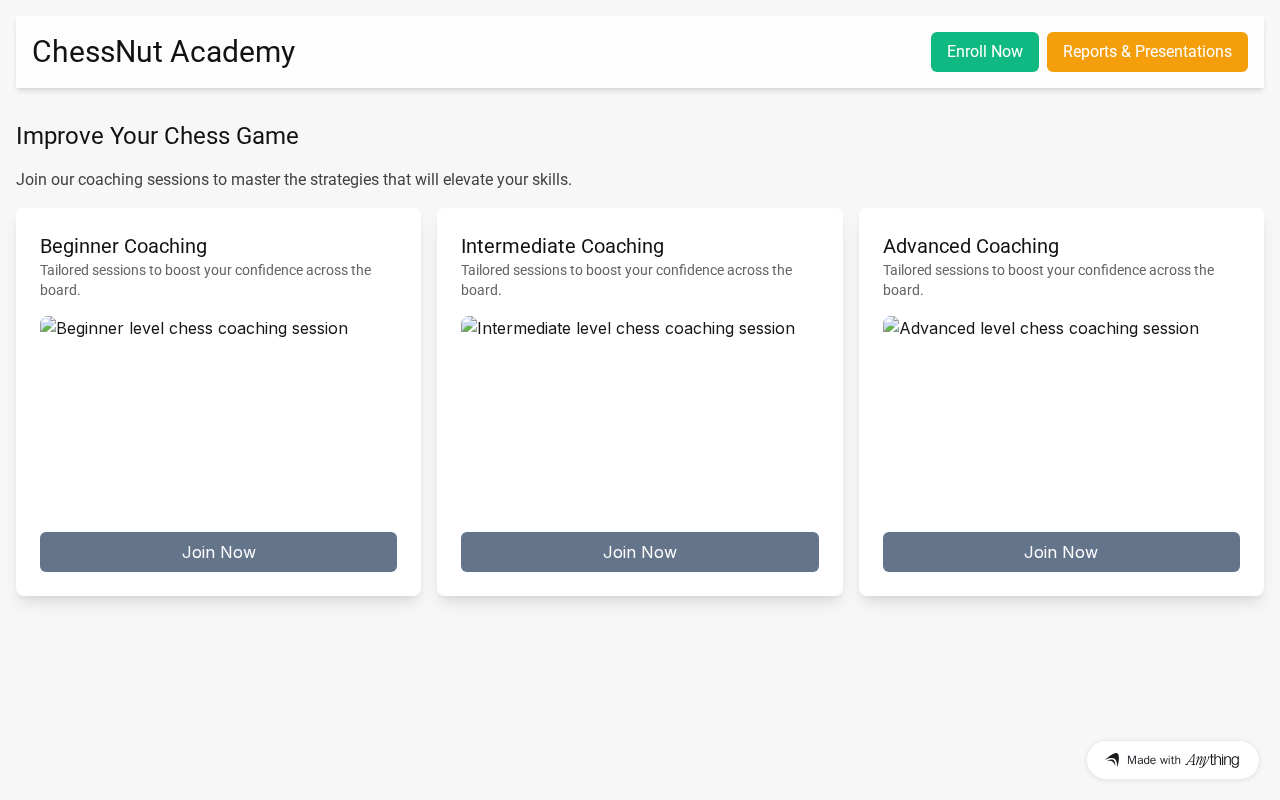Click the ChessNut Academy site title
The height and width of the screenshot is (800, 1280).
pos(163,52)
